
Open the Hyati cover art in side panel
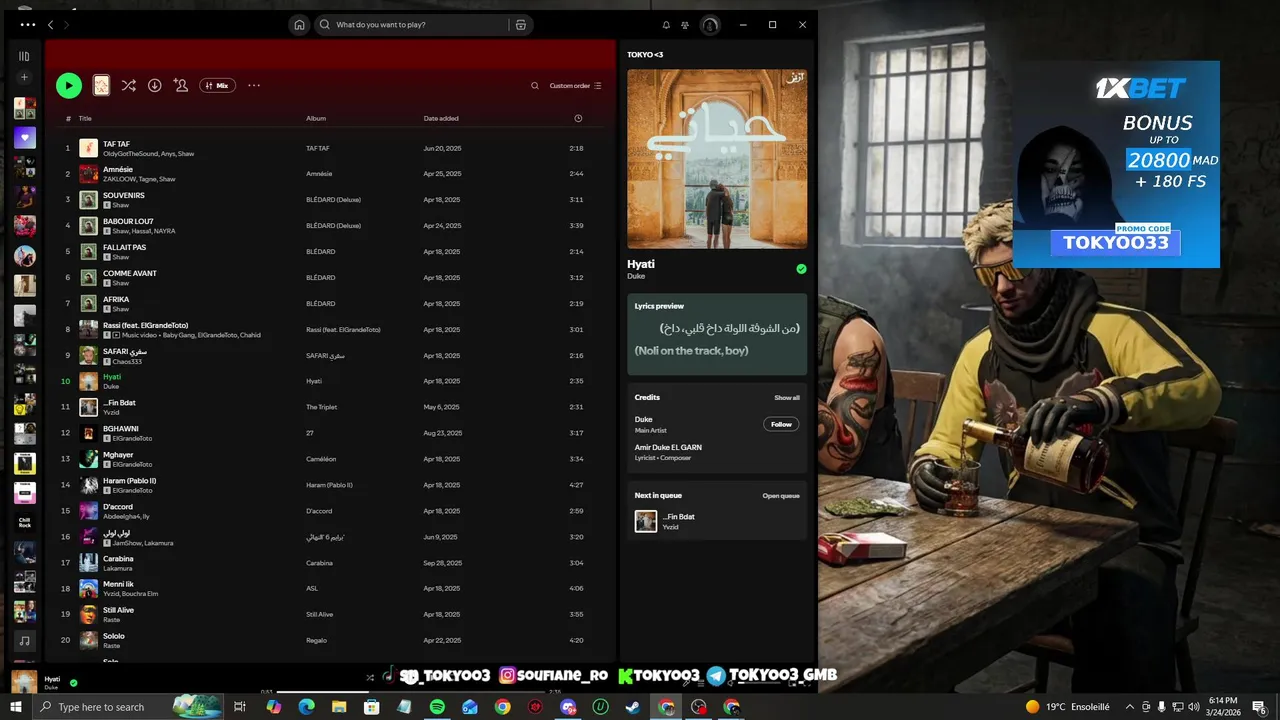pyautogui.click(x=717, y=159)
